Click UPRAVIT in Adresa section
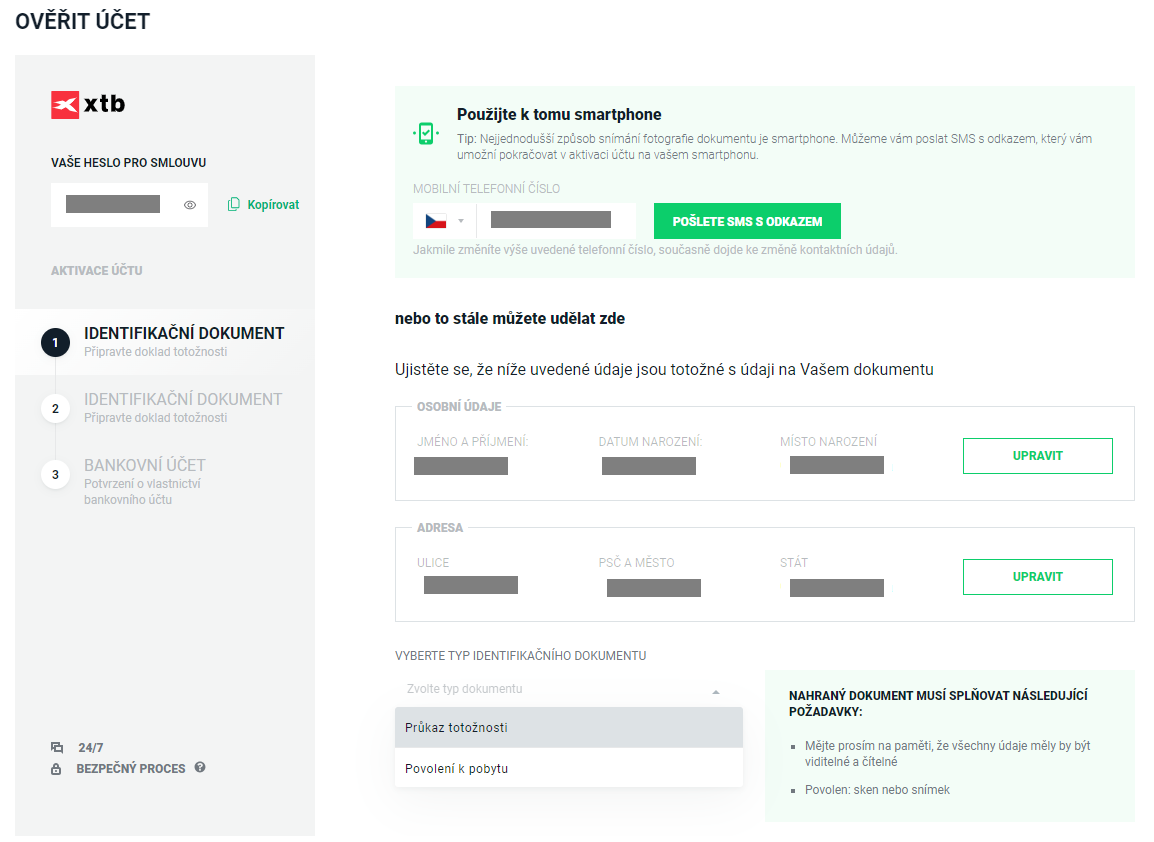Screen dimensions: 1154x842 pos(1038,577)
